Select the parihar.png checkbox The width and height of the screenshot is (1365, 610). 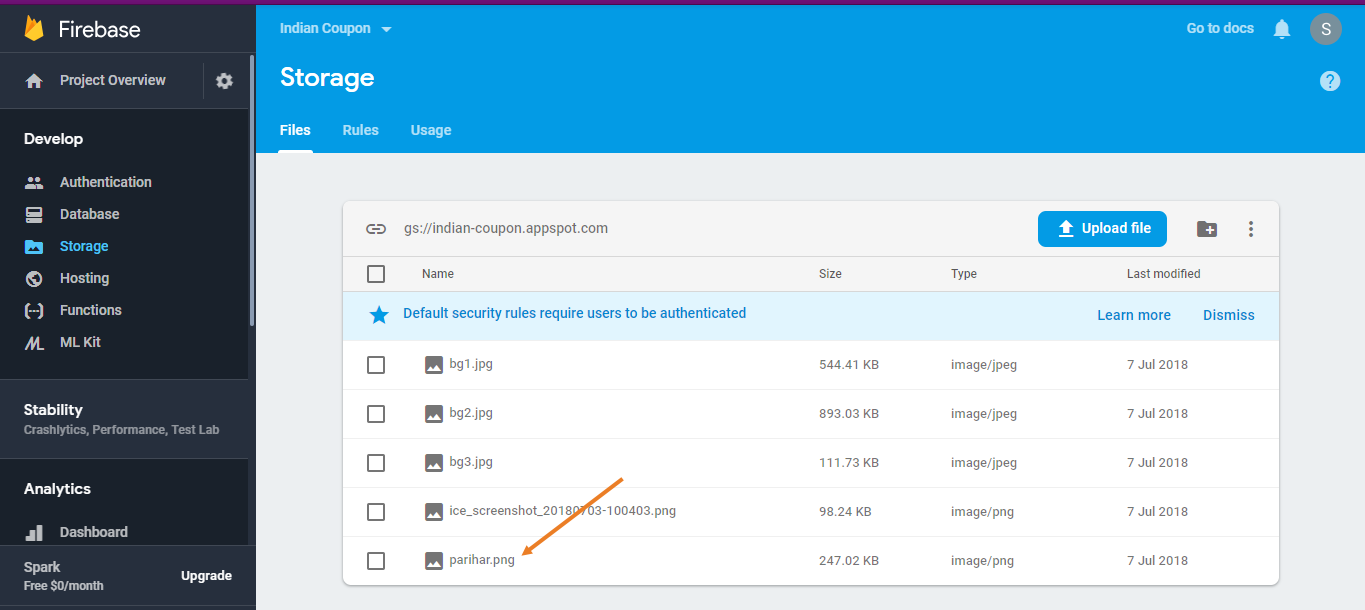click(376, 561)
